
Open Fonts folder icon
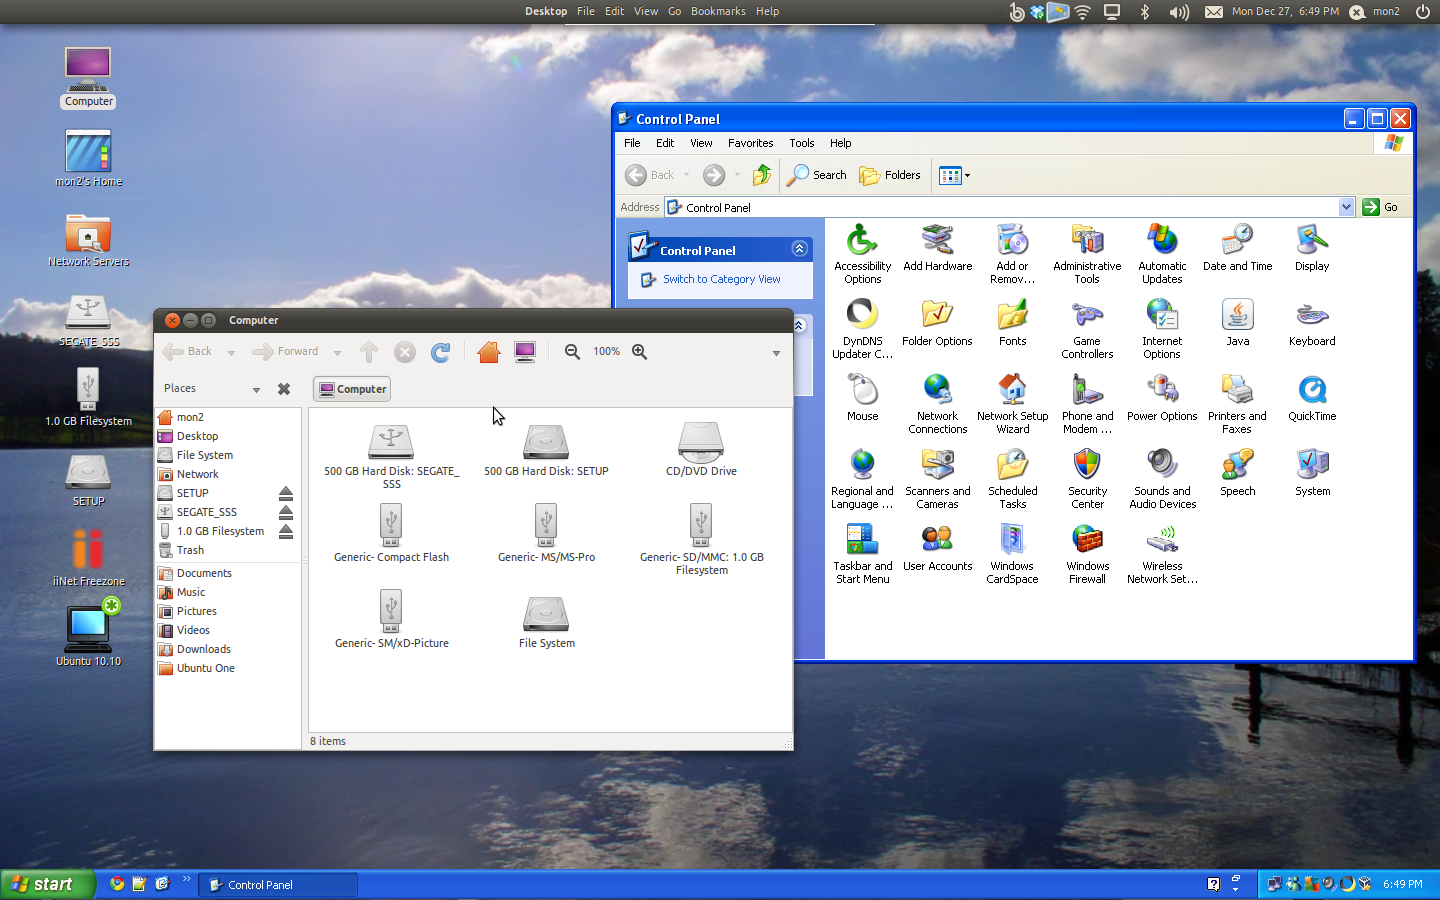[x=1012, y=323]
